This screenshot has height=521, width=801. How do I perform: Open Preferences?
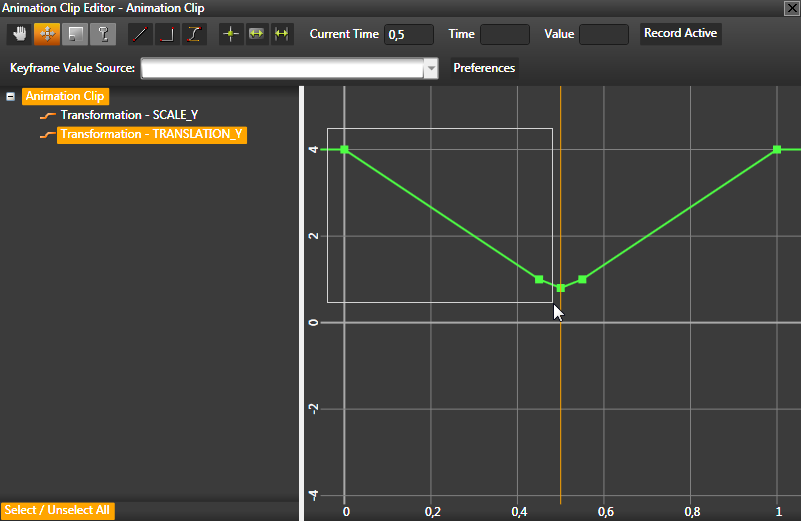(484, 69)
